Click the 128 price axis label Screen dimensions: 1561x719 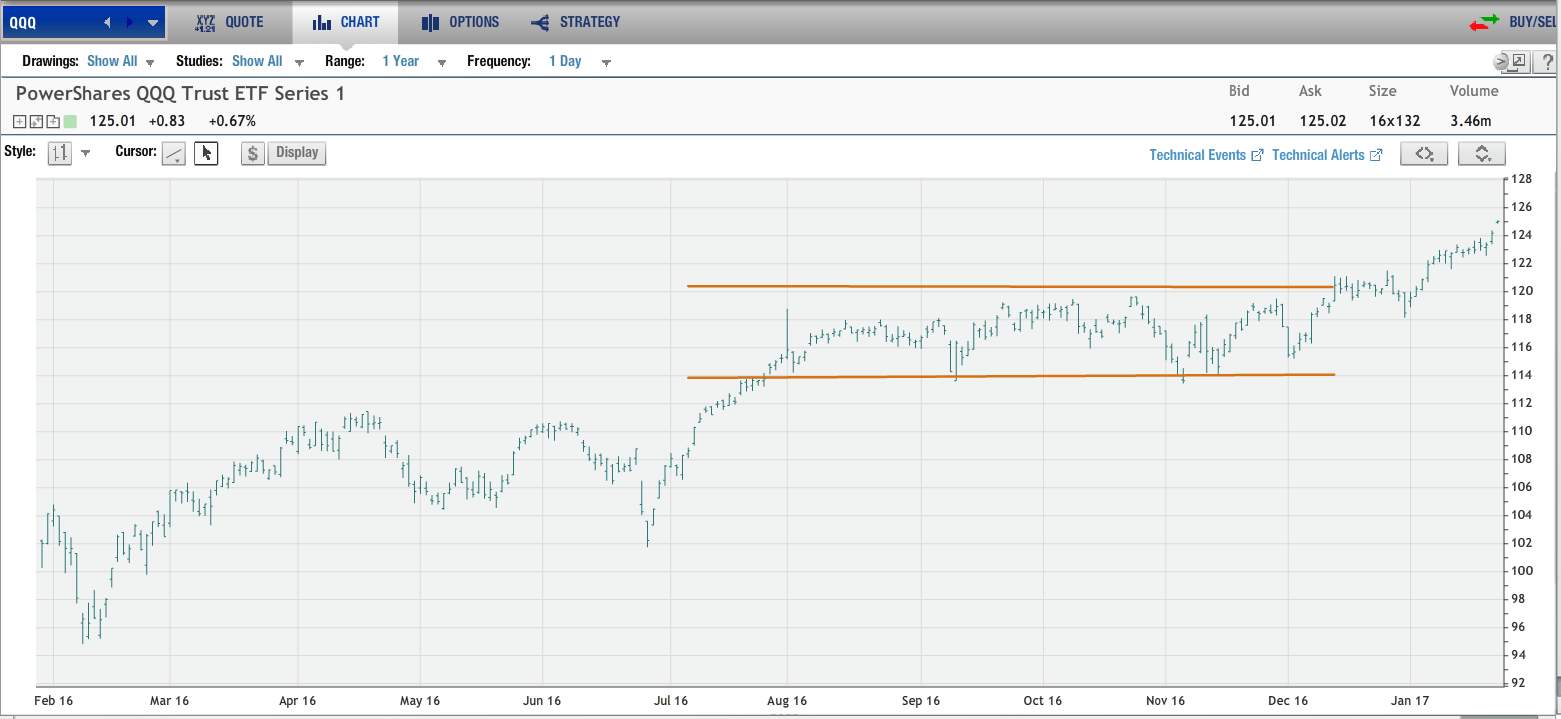point(1521,179)
